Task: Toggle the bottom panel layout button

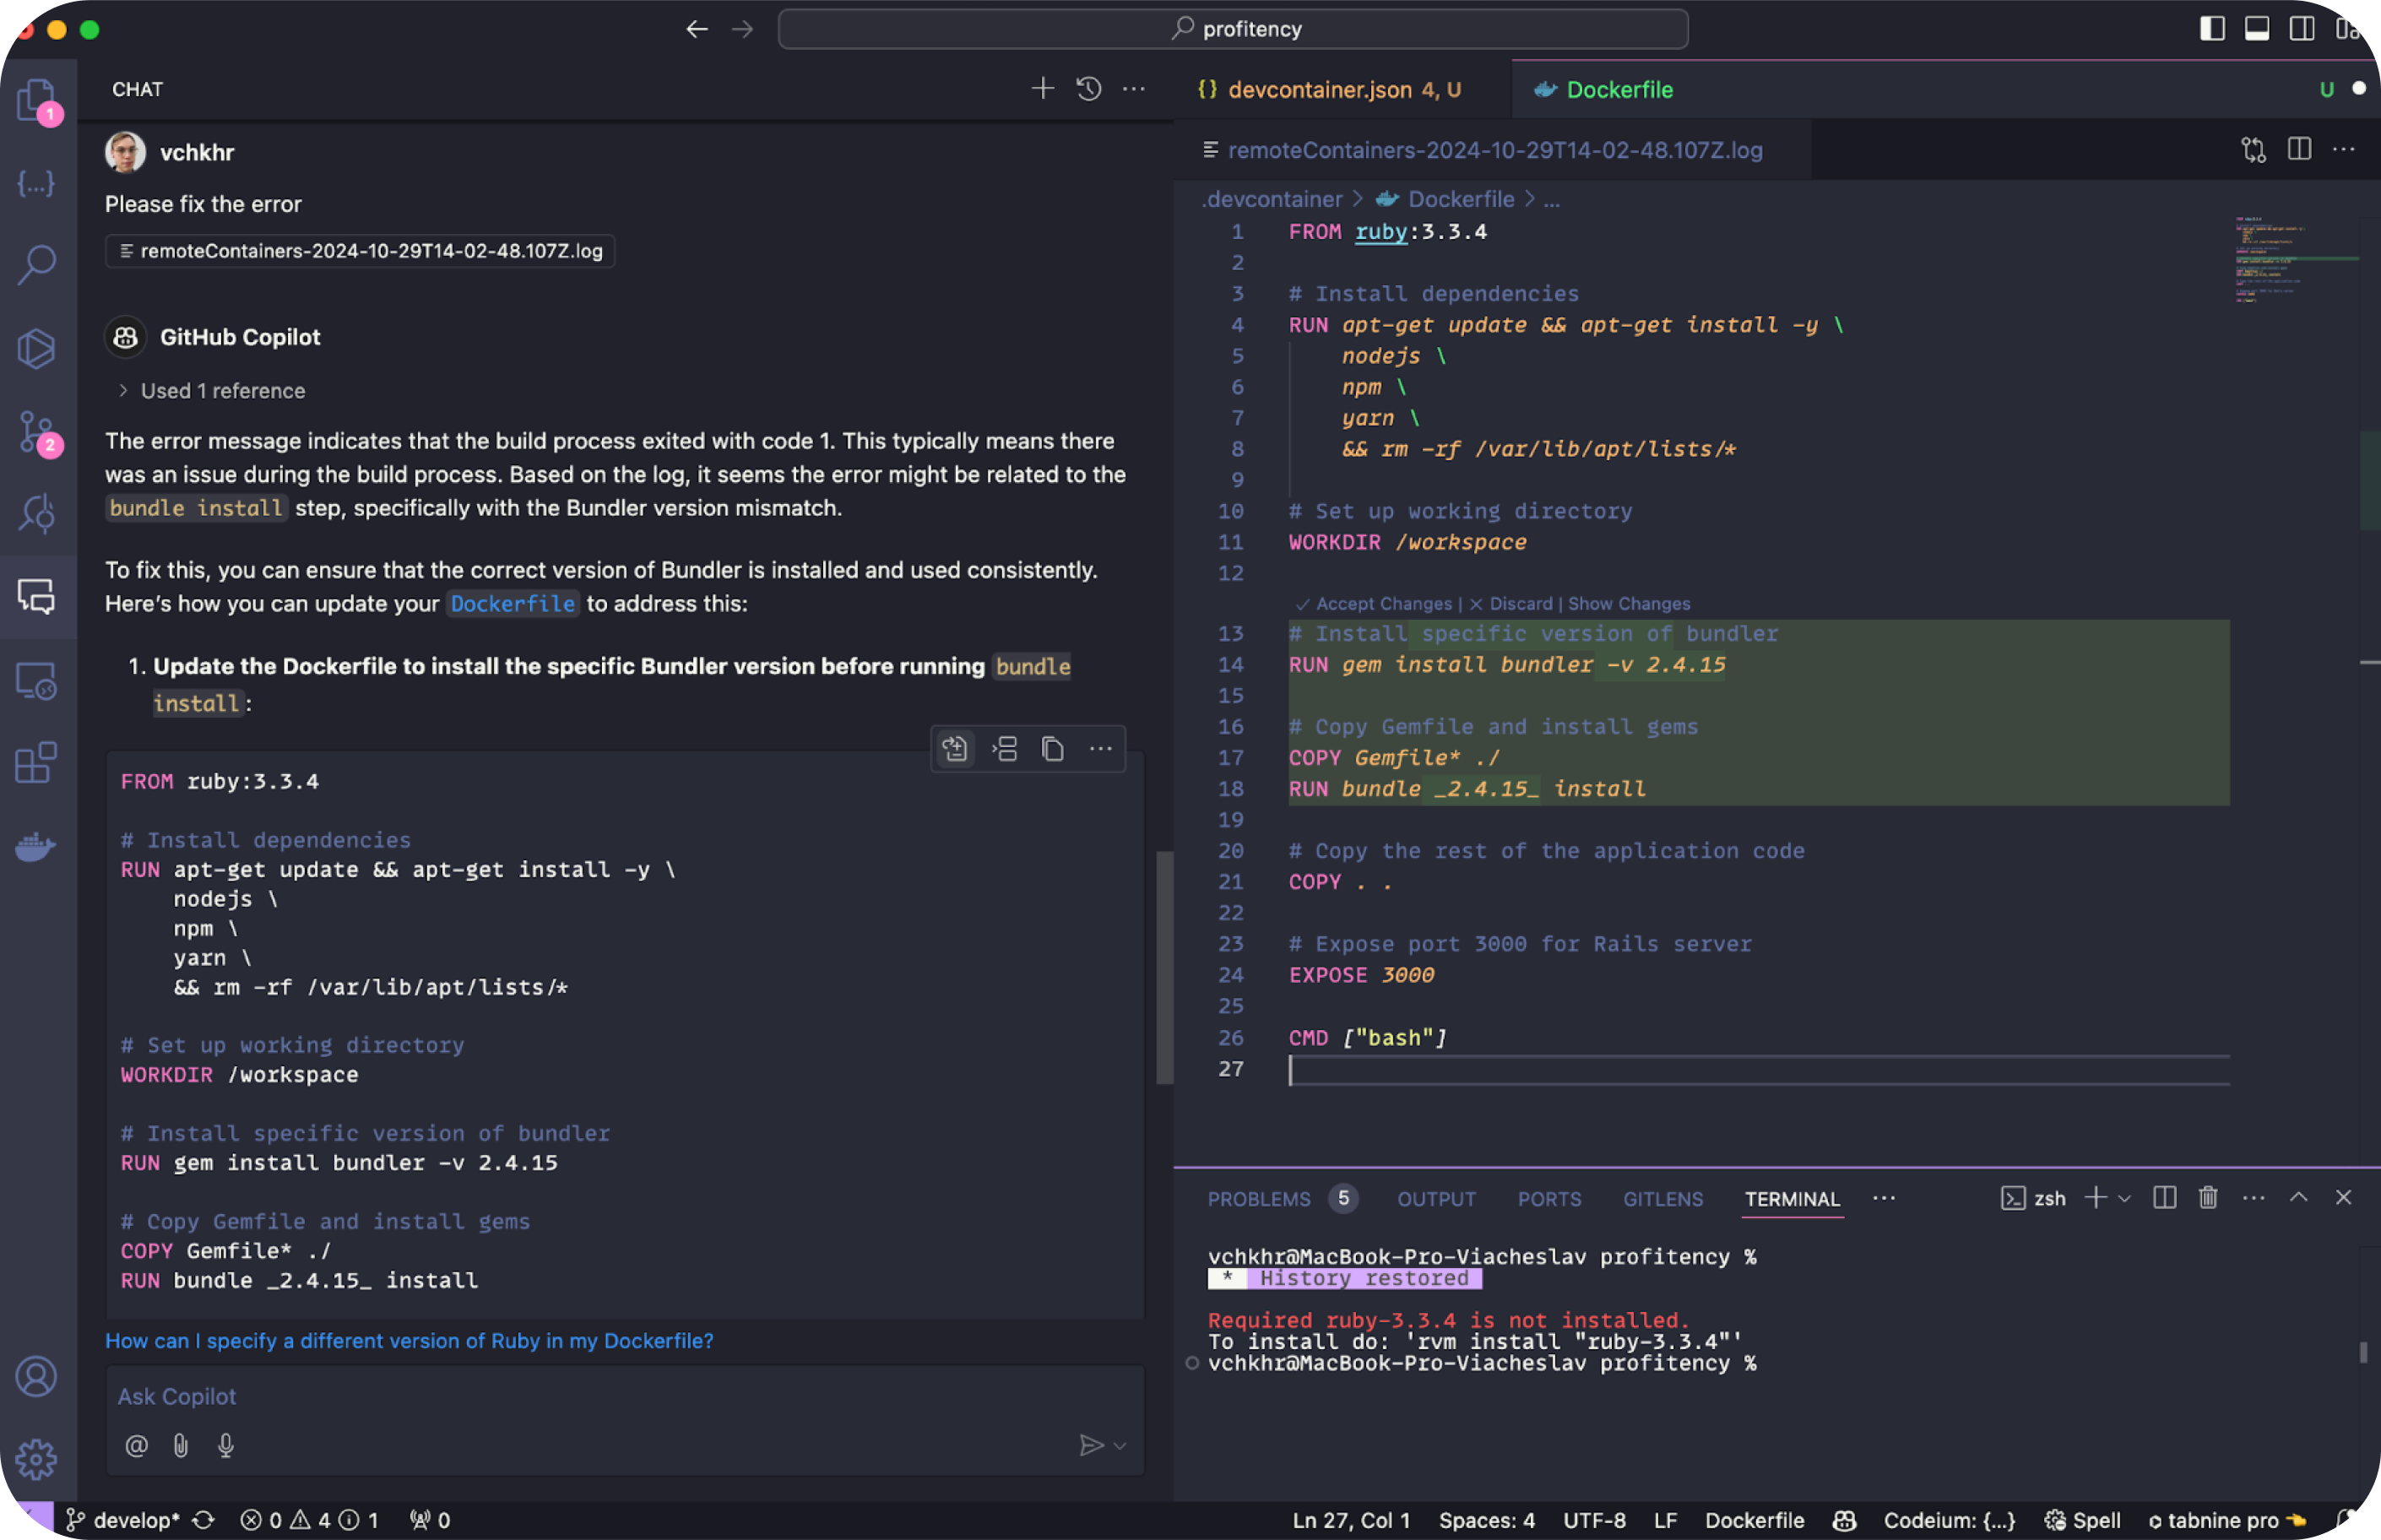Action: click(2256, 29)
